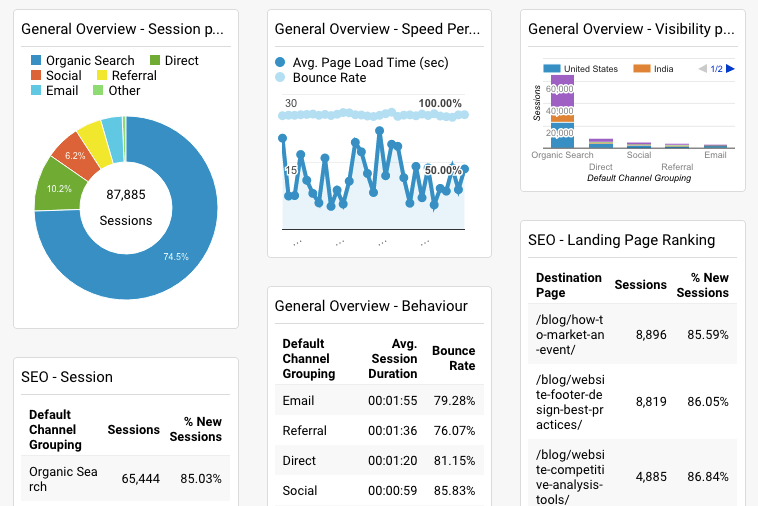The image size is (758, 506).
Task: Click the SEO - Landing Page Ranking title
Action: click(x=621, y=240)
